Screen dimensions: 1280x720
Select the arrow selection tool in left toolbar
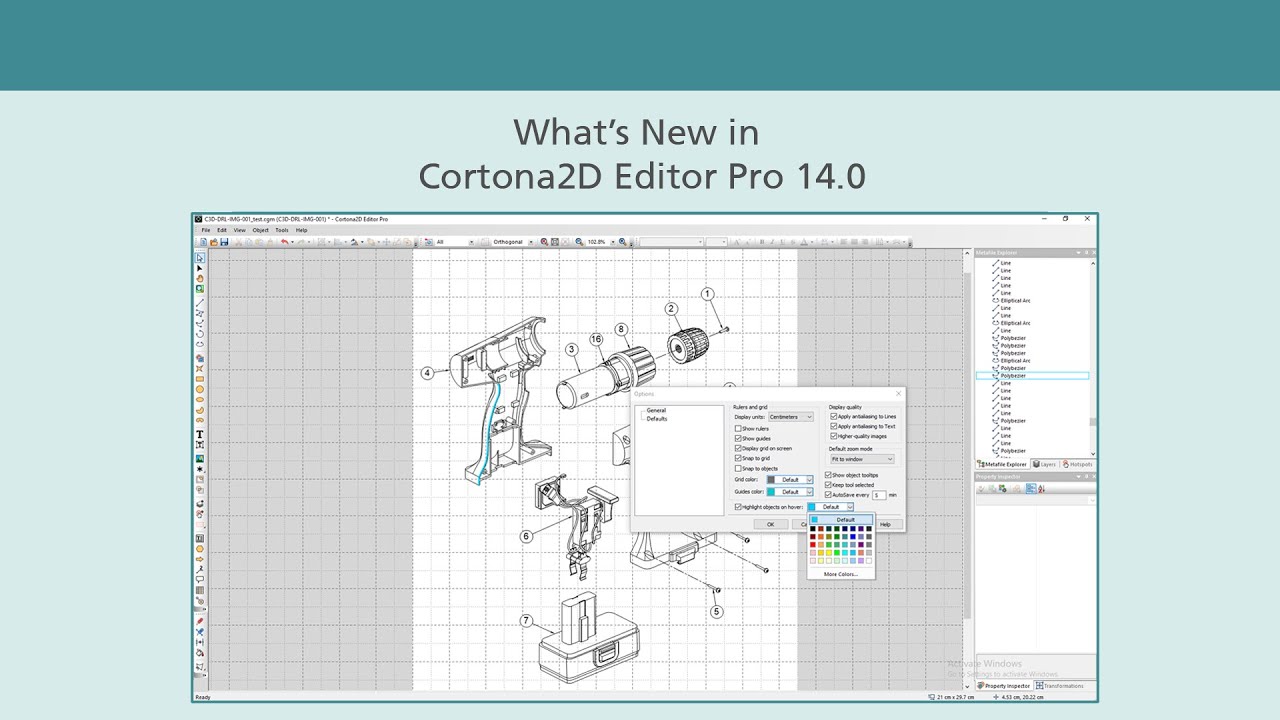(x=200, y=258)
